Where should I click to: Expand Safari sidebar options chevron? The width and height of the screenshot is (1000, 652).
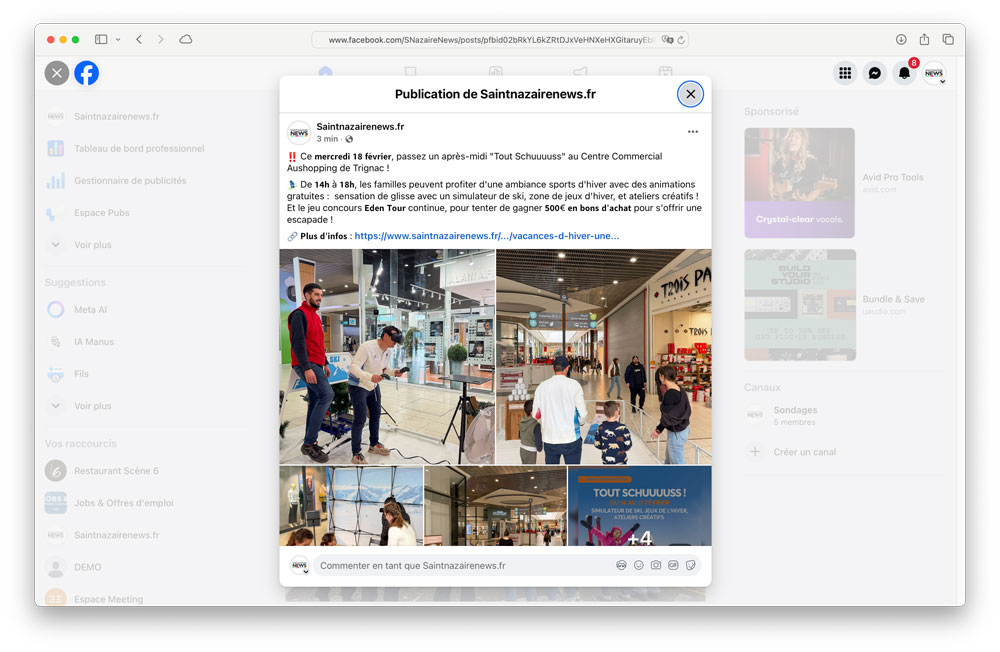point(118,40)
